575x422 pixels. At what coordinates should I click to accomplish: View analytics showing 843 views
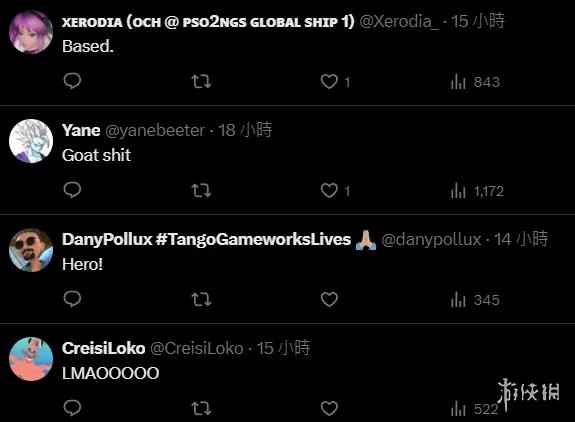475,81
